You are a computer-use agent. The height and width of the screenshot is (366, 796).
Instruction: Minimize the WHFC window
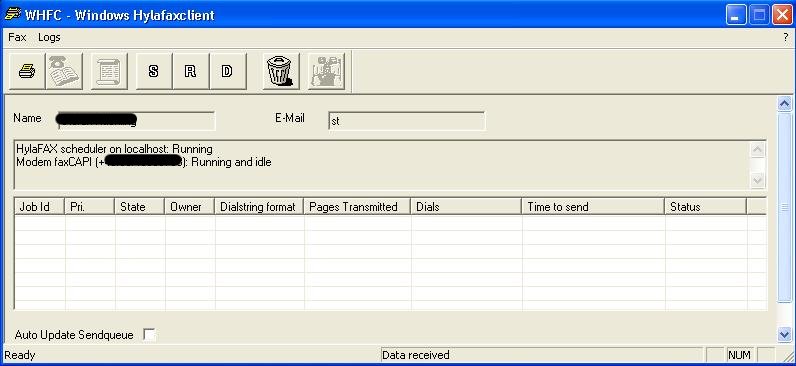point(735,15)
